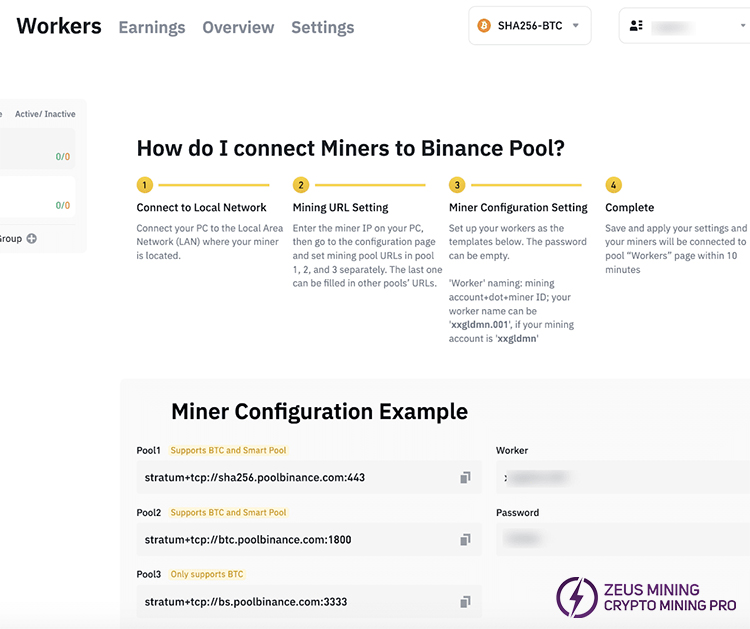750x629 pixels.
Task: Click the account user icon
Action: [636, 26]
